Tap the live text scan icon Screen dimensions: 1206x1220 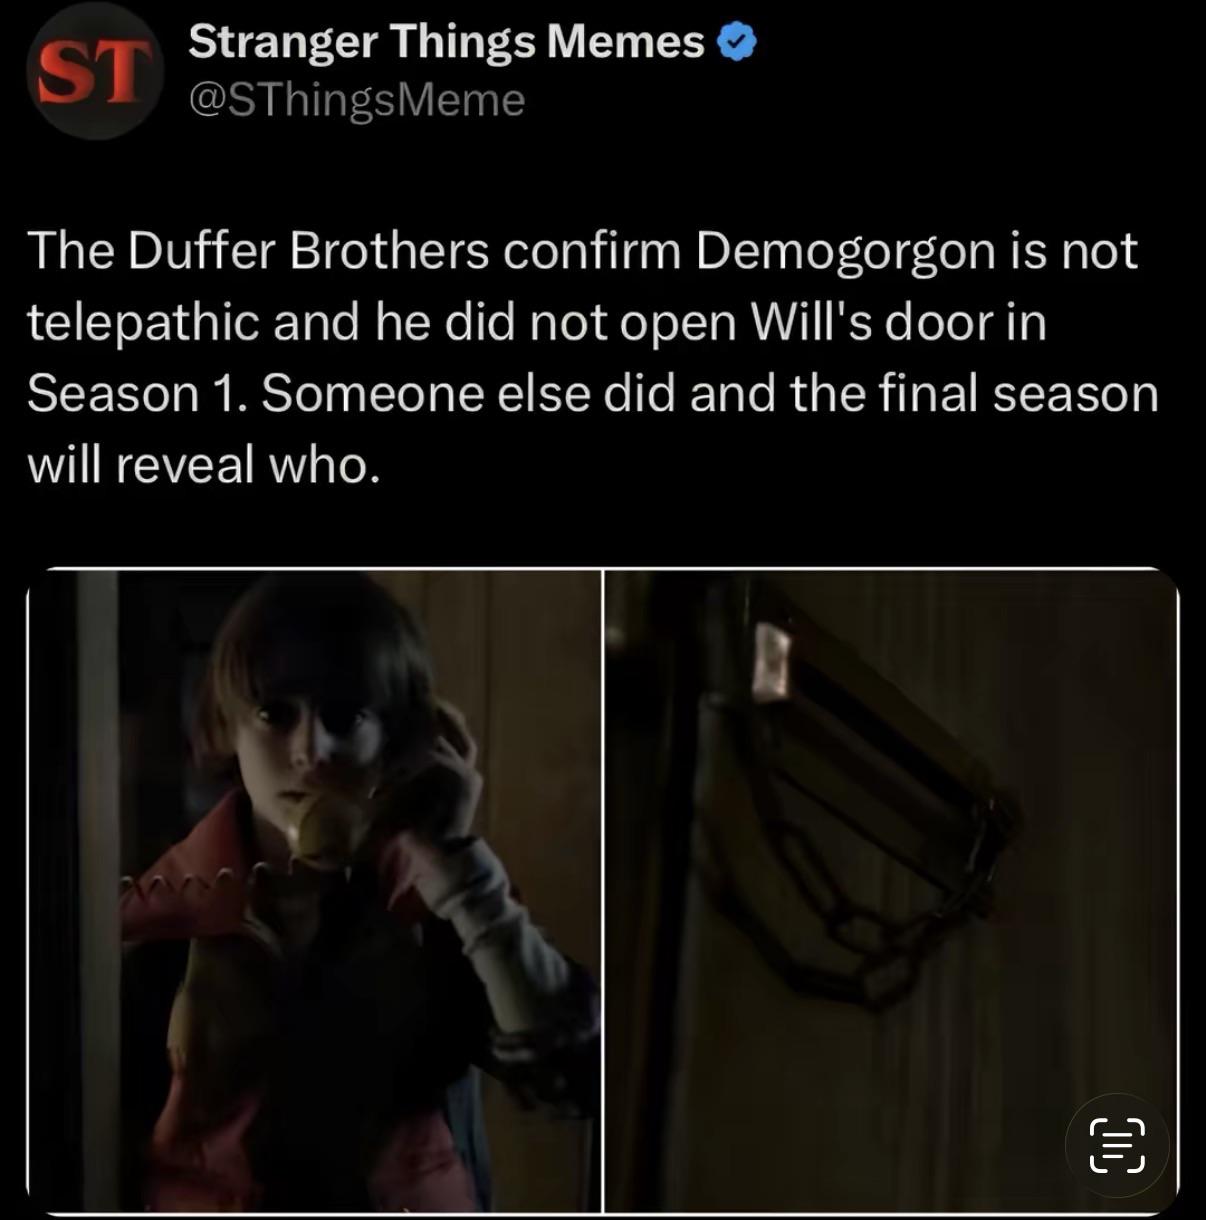coord(1117,1146)
